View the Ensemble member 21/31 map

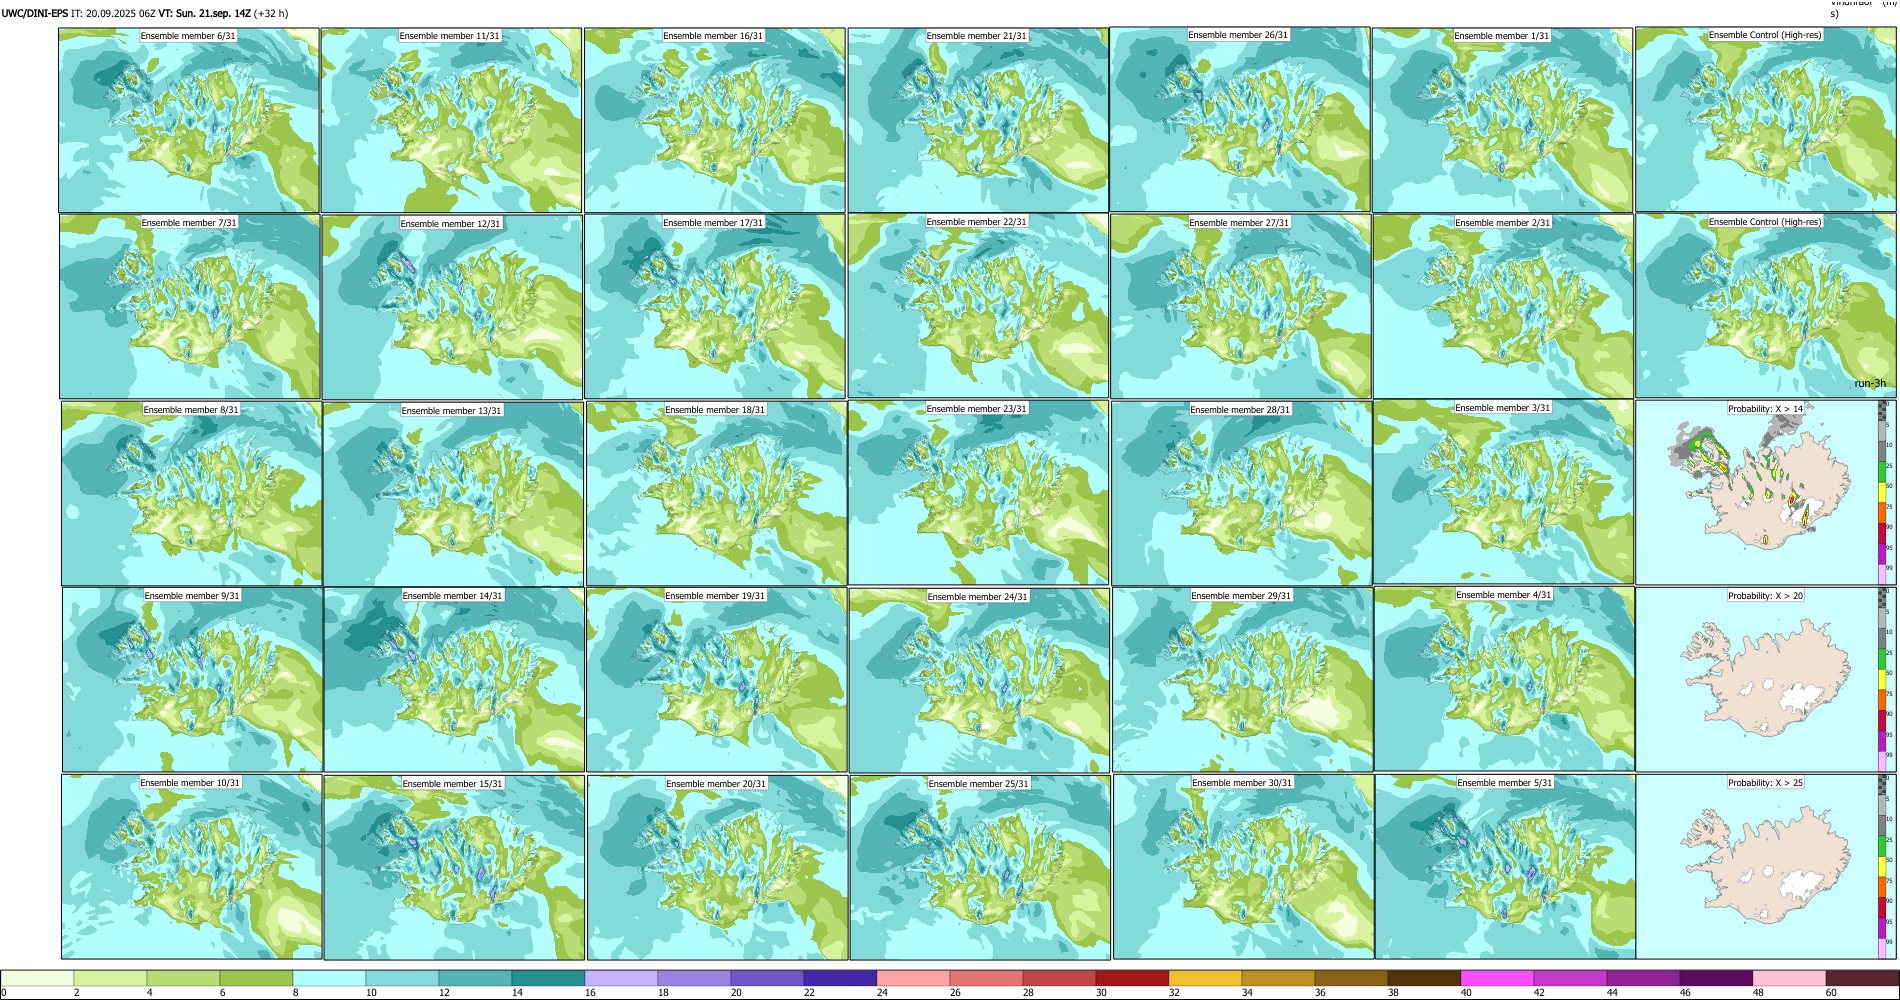978,119
